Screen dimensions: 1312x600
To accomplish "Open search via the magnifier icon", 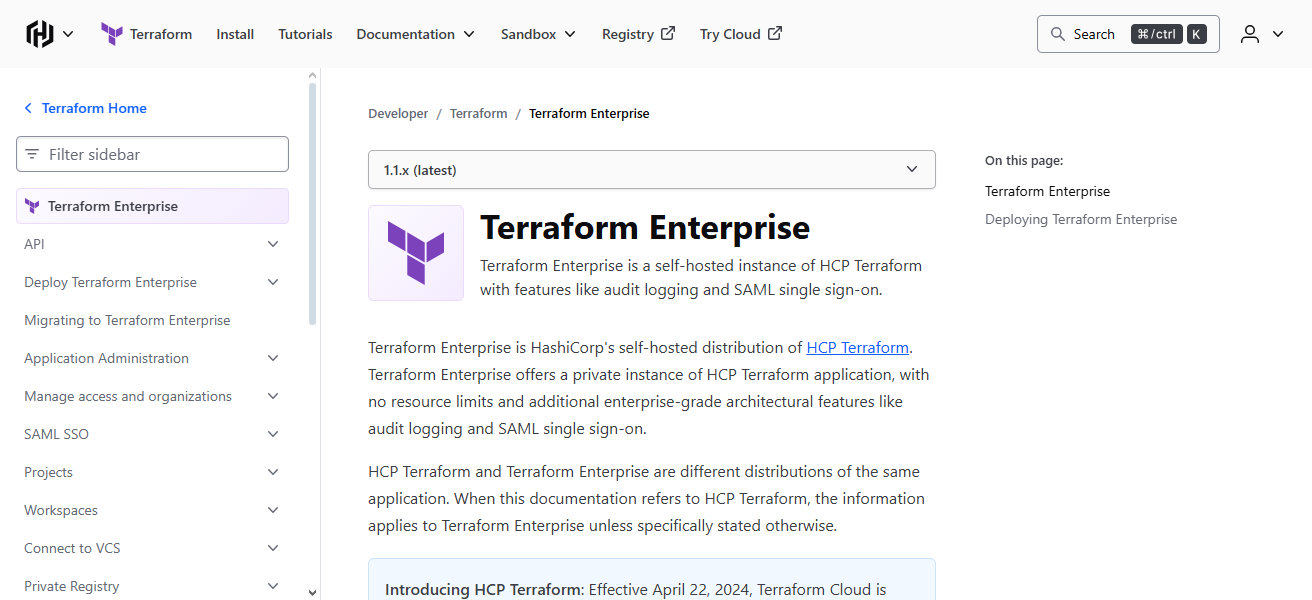I will coord(1057,33).
